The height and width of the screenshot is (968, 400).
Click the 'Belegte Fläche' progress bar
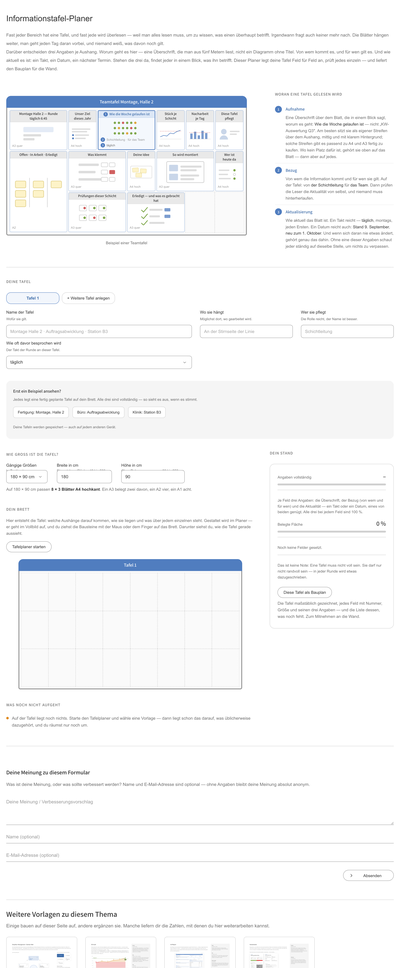point(331,531)
